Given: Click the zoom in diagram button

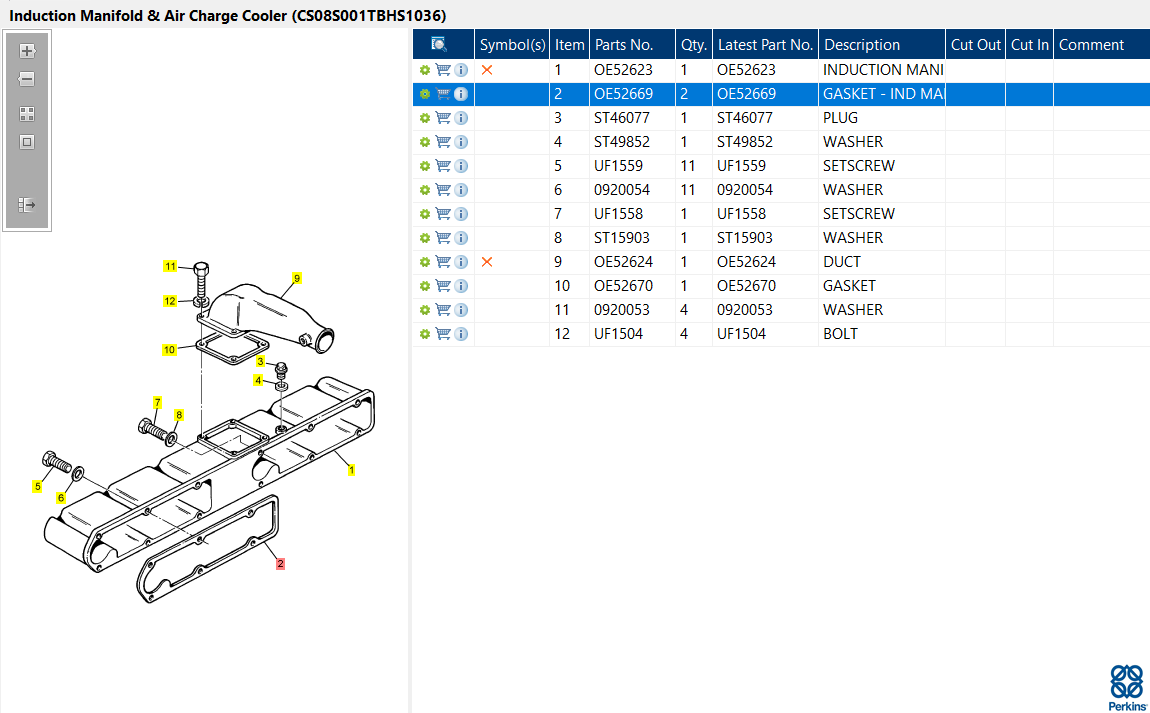Looking at the screenshot, I should 27,51.
